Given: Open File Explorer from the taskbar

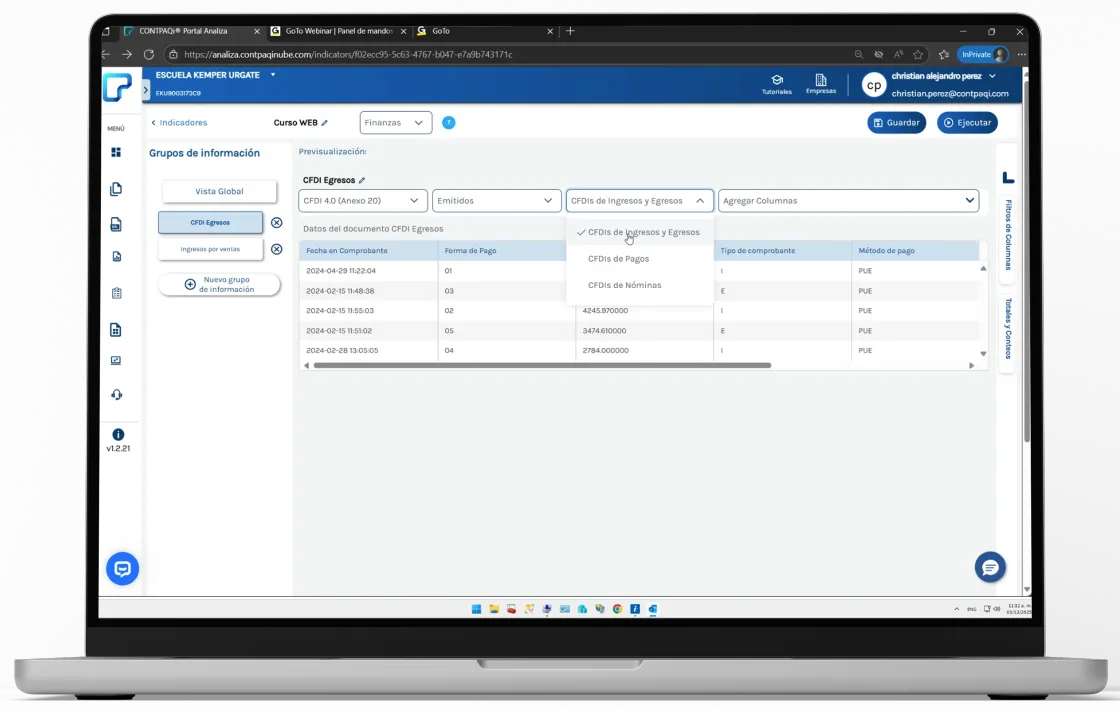Looking at the screenshot, I should [494, 609].
